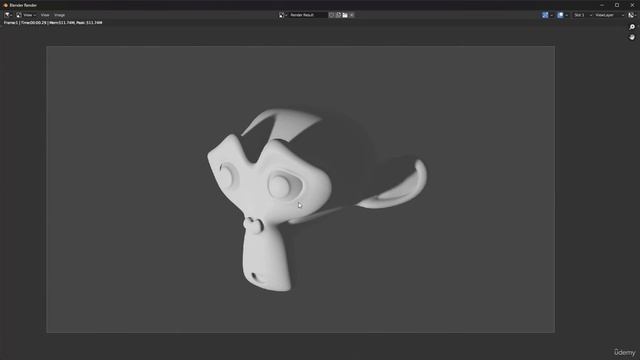Click the render status frame and memory text
The width and height of the screenshot is (640, 360).
pyautogui.click(x=53, y=23)
